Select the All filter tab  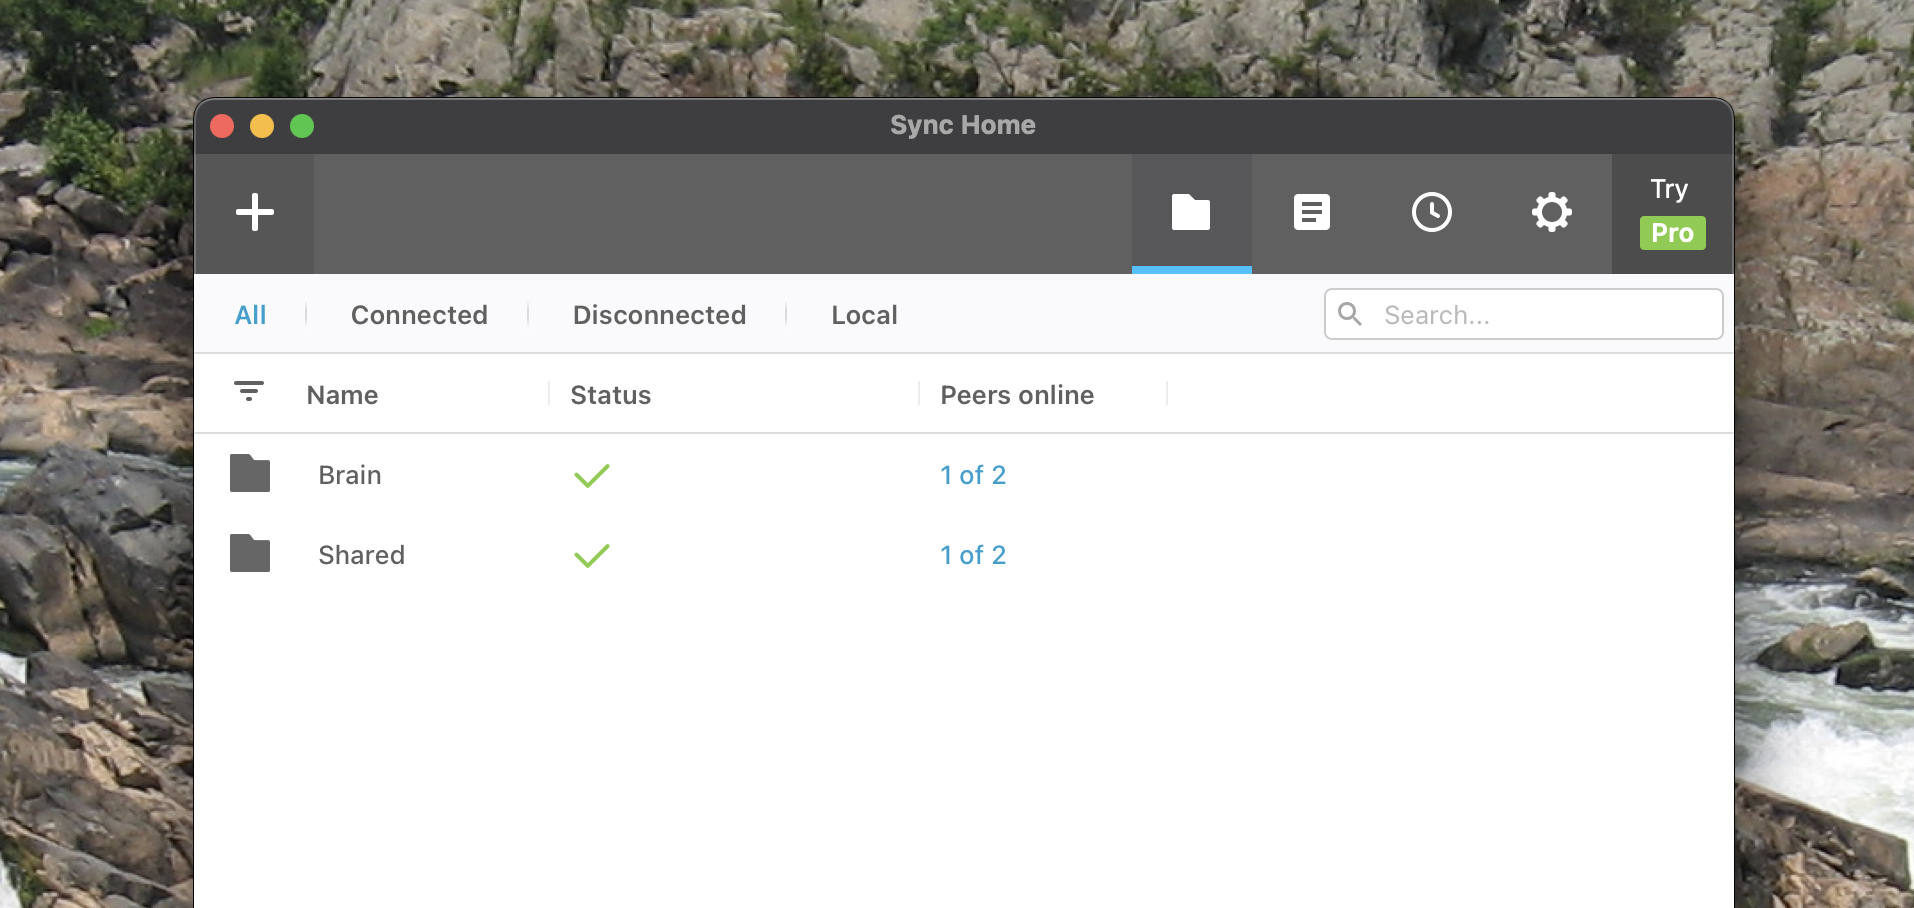(250, 315)
